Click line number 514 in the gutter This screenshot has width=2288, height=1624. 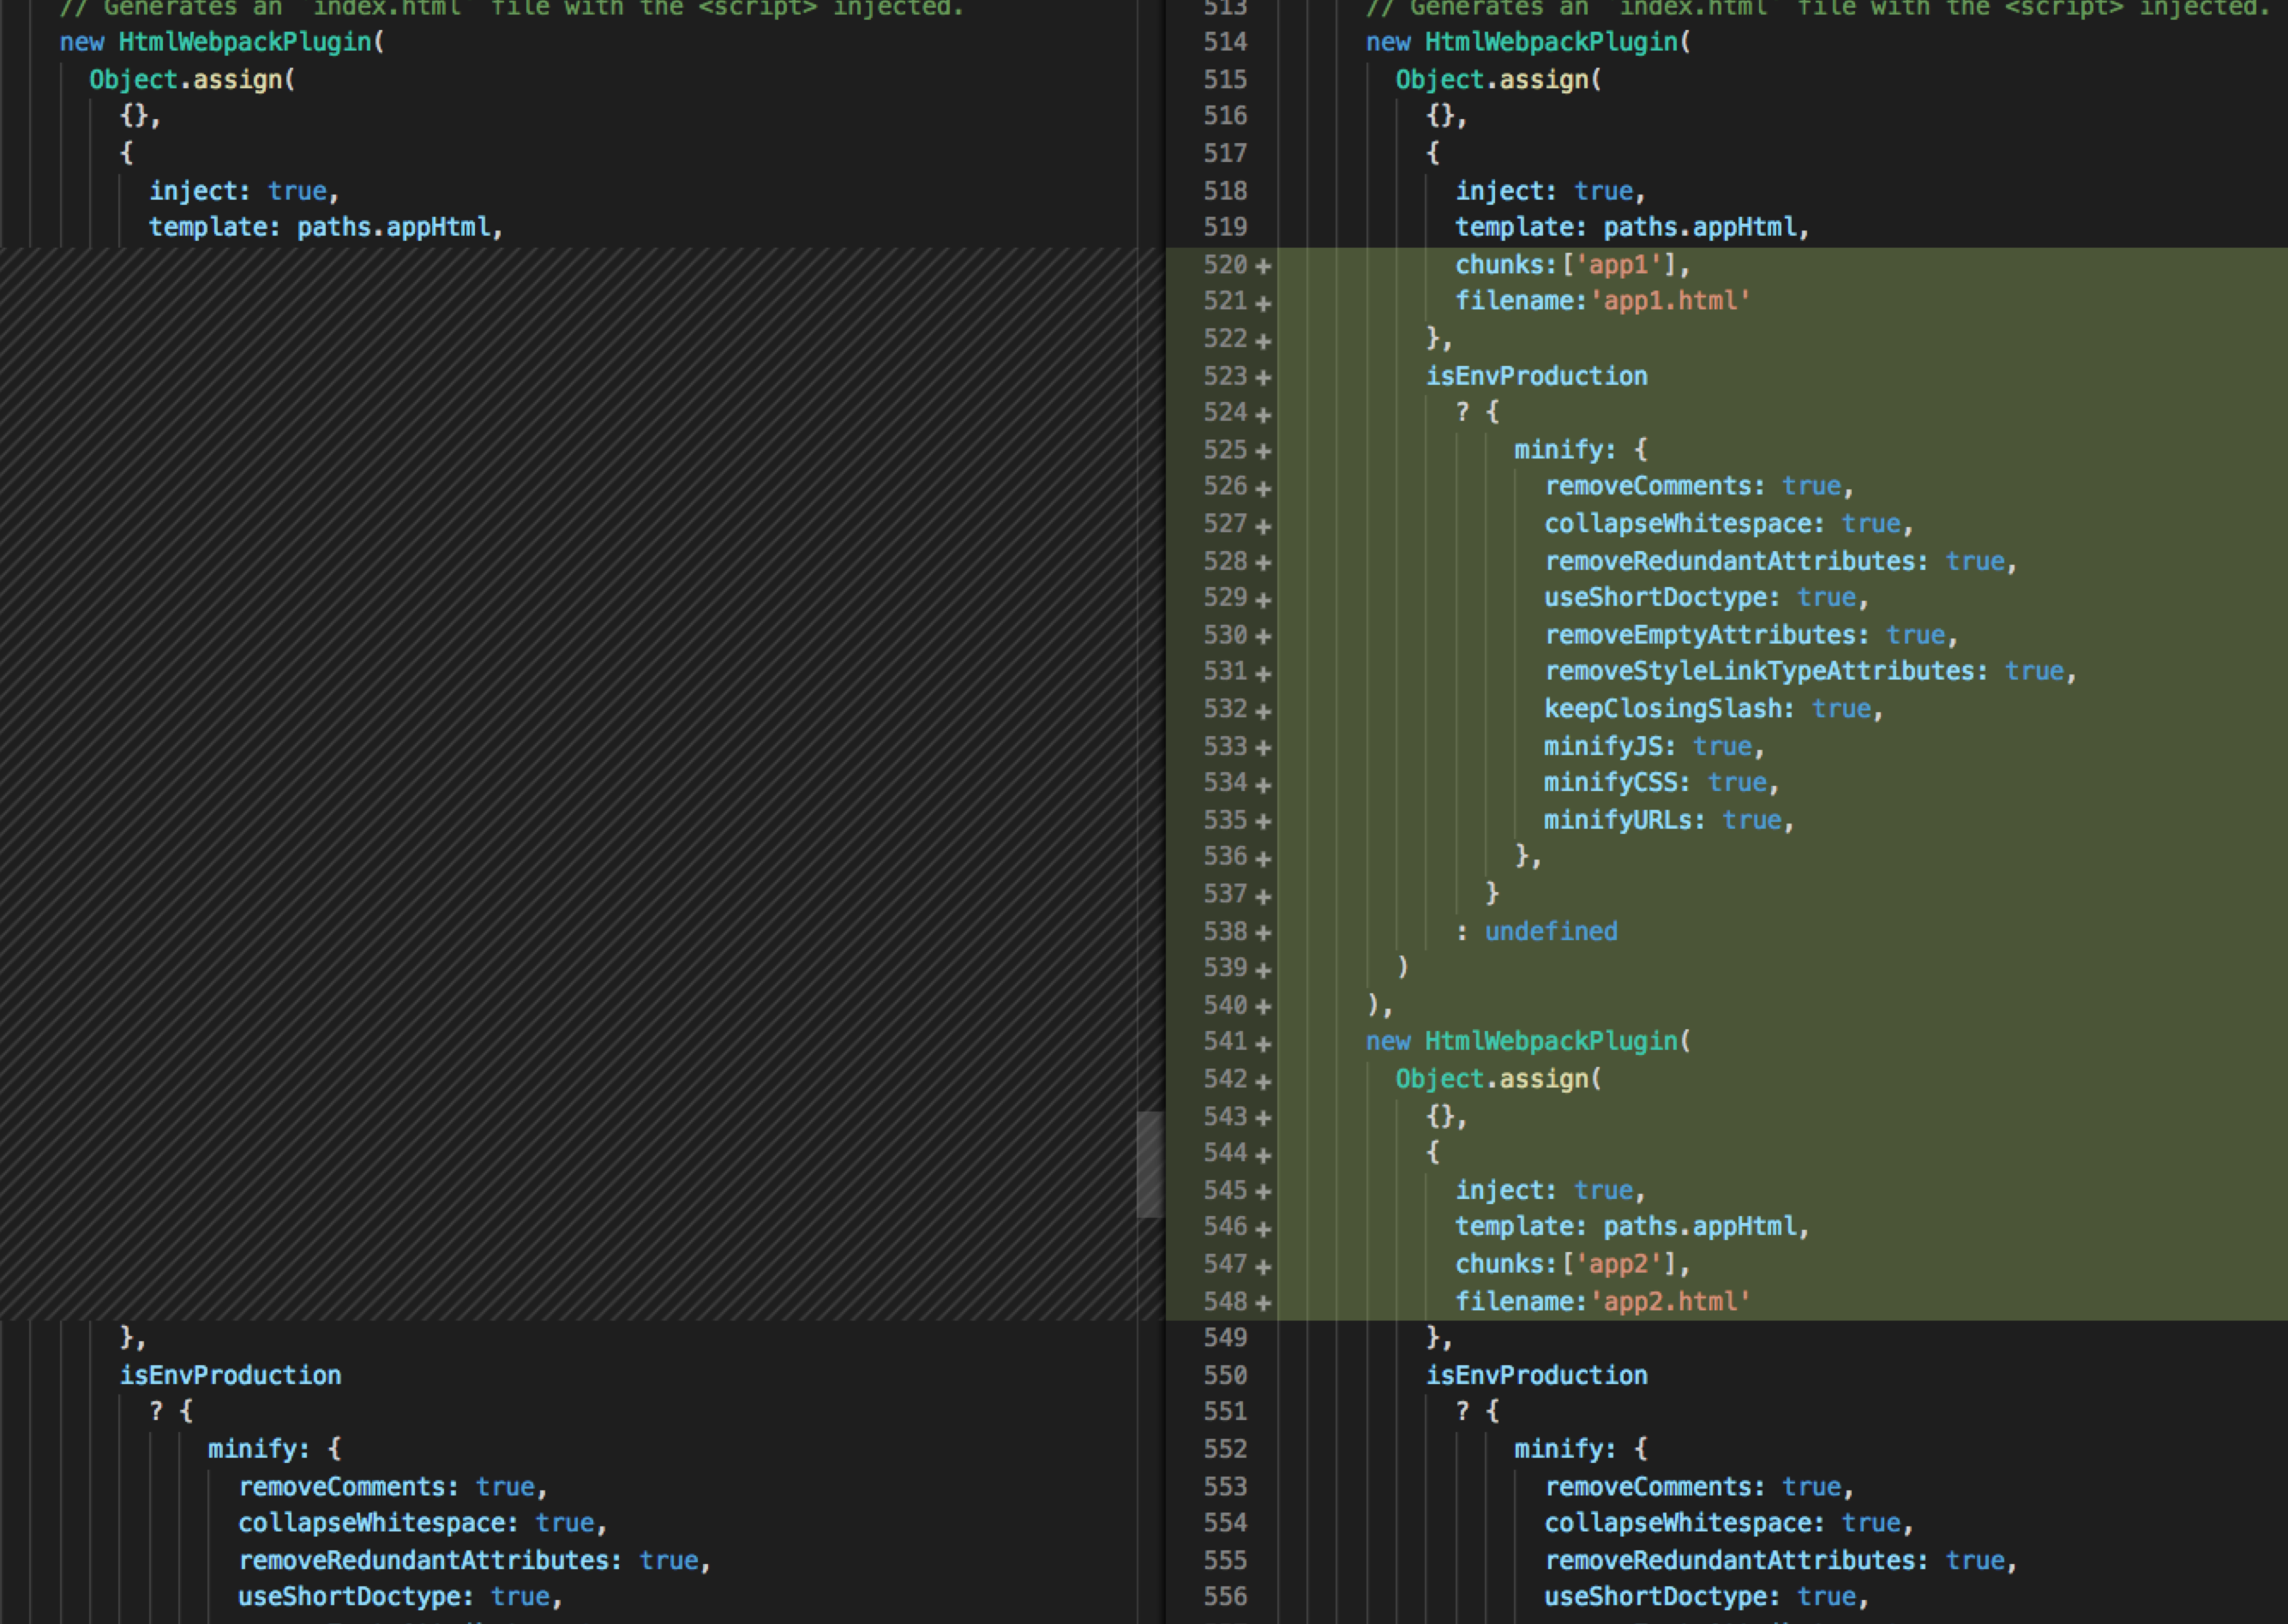click(1225, 42)
